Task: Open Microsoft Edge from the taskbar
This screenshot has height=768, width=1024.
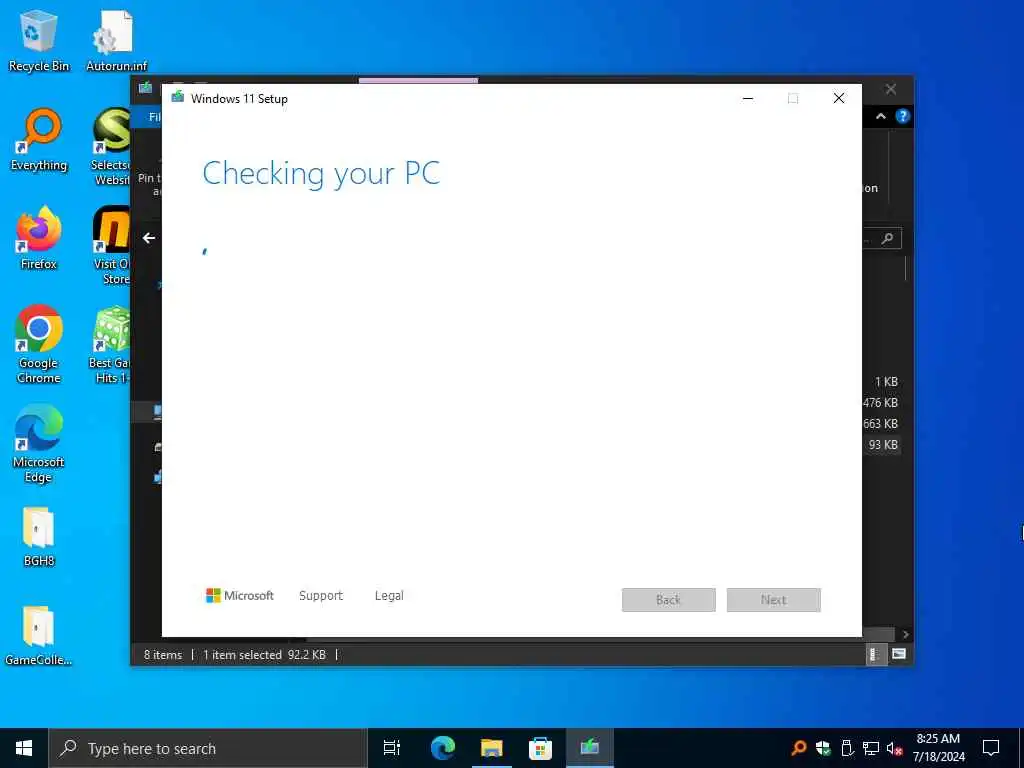Action: [442, 748]
